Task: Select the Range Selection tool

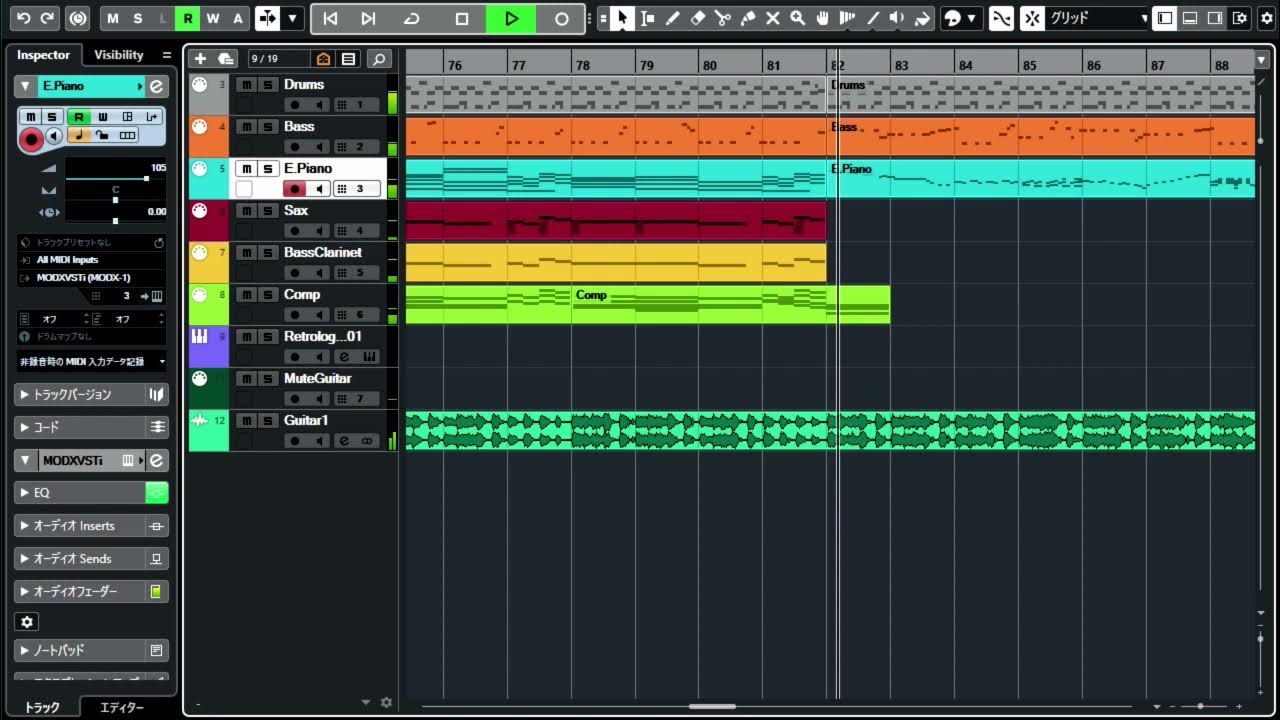Action: (x=647, y=18)
